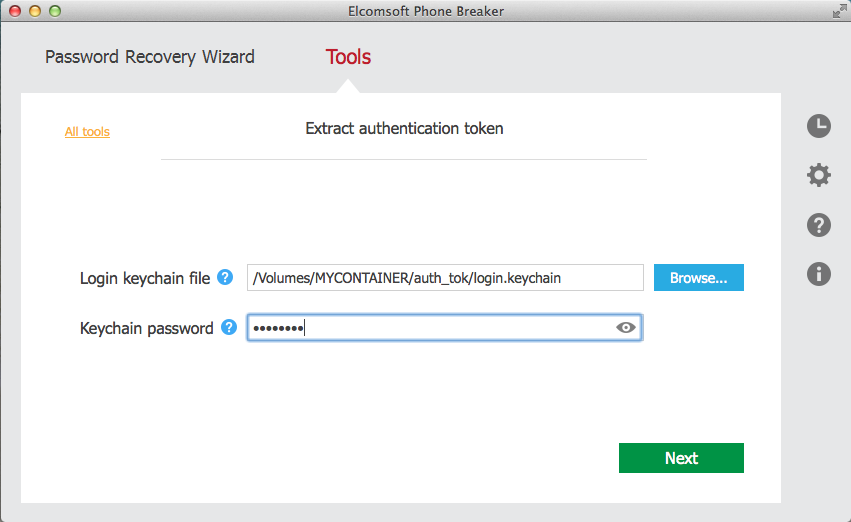This screenshot has height=522, width=851.
Task: Click inside the Keychain password field
Action: [x=430, y=327]
